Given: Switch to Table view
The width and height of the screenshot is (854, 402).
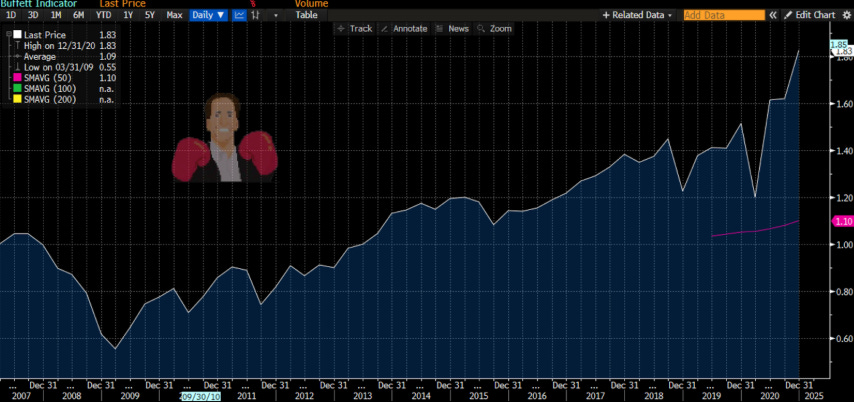Looking at the screenshot, I should [306, 15].
